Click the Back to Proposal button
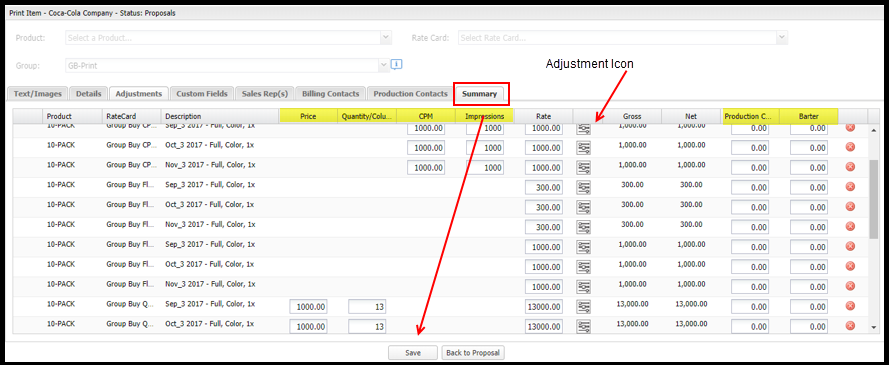Image resolution: width=889 pixels, height=365 pixels. click(x=473, y=353)
